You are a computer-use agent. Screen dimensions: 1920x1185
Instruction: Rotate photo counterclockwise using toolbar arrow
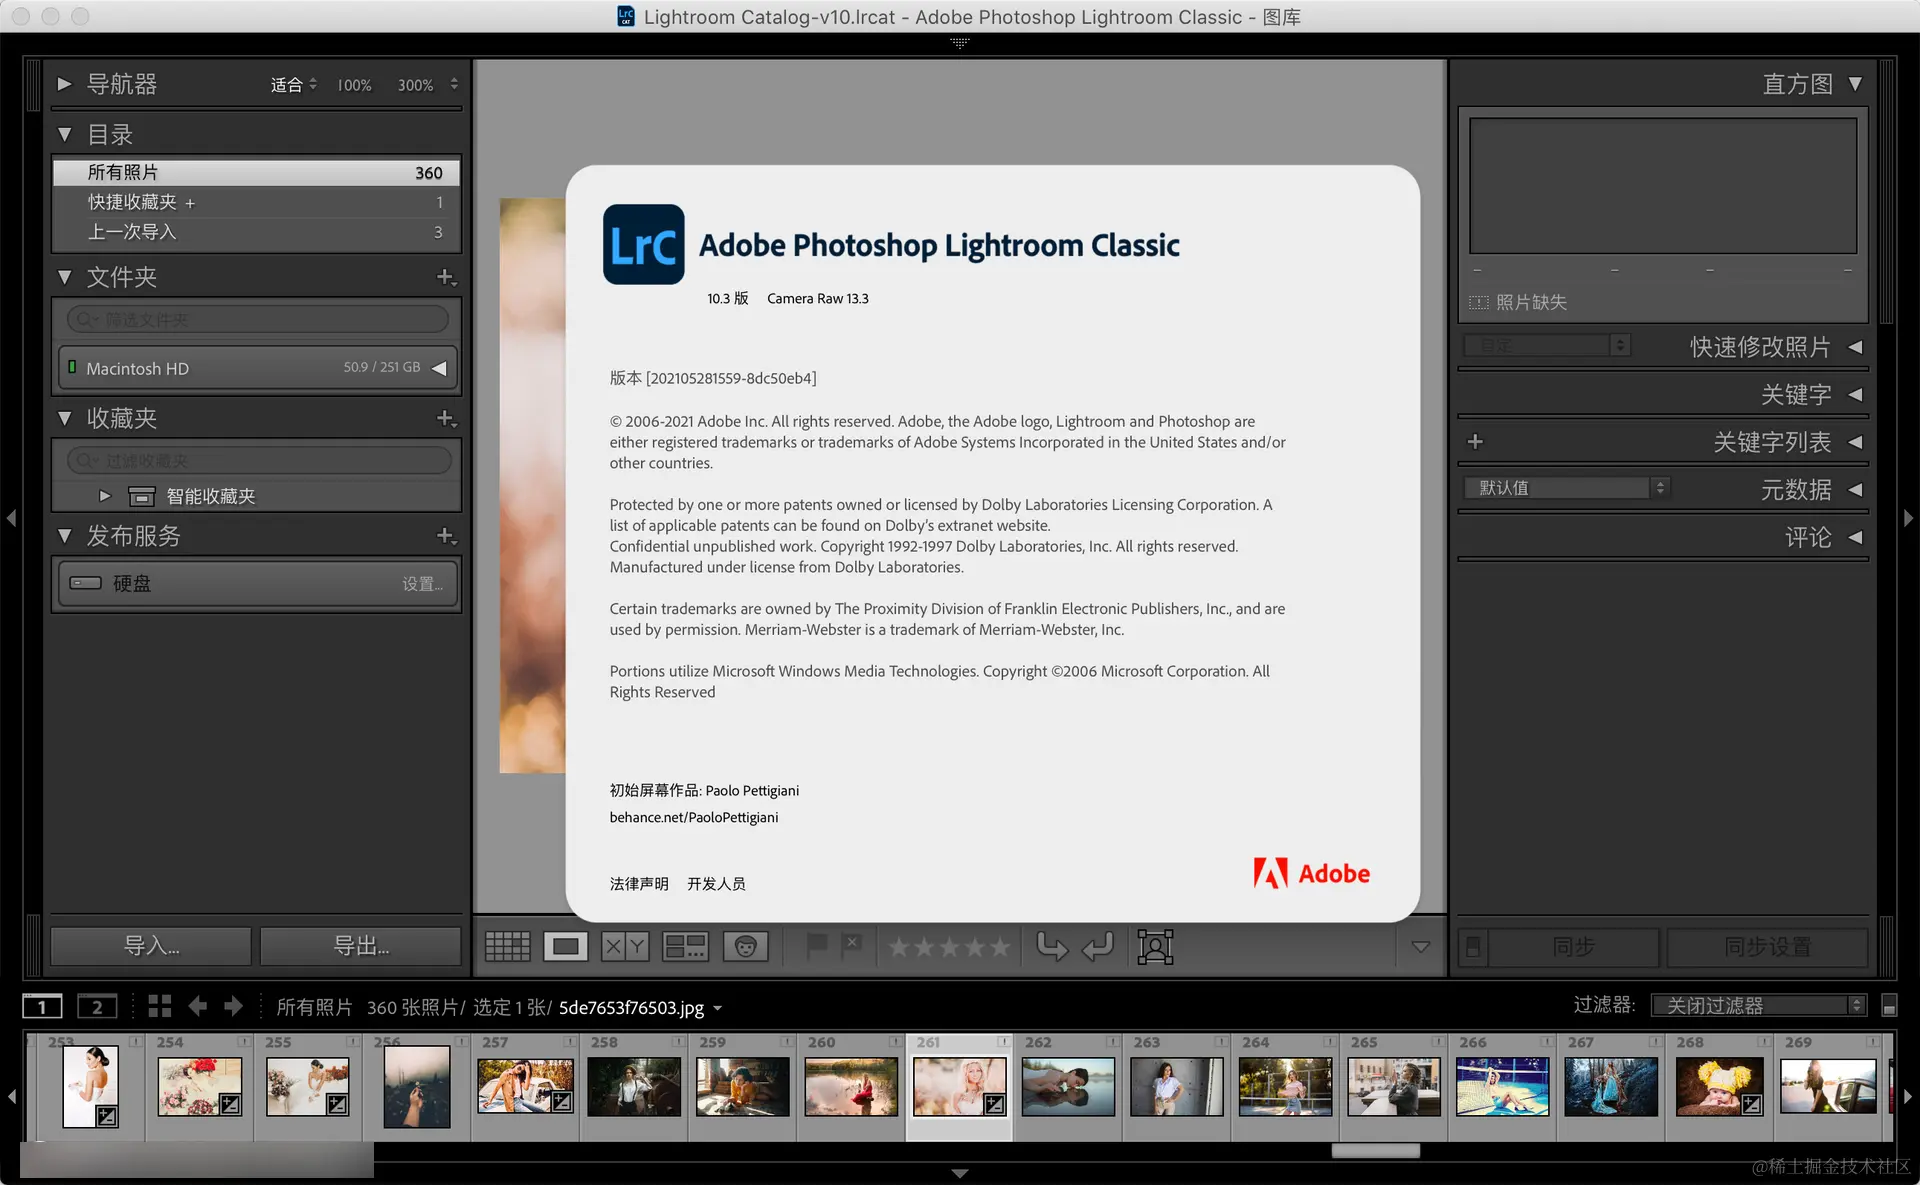point(1051,946)
